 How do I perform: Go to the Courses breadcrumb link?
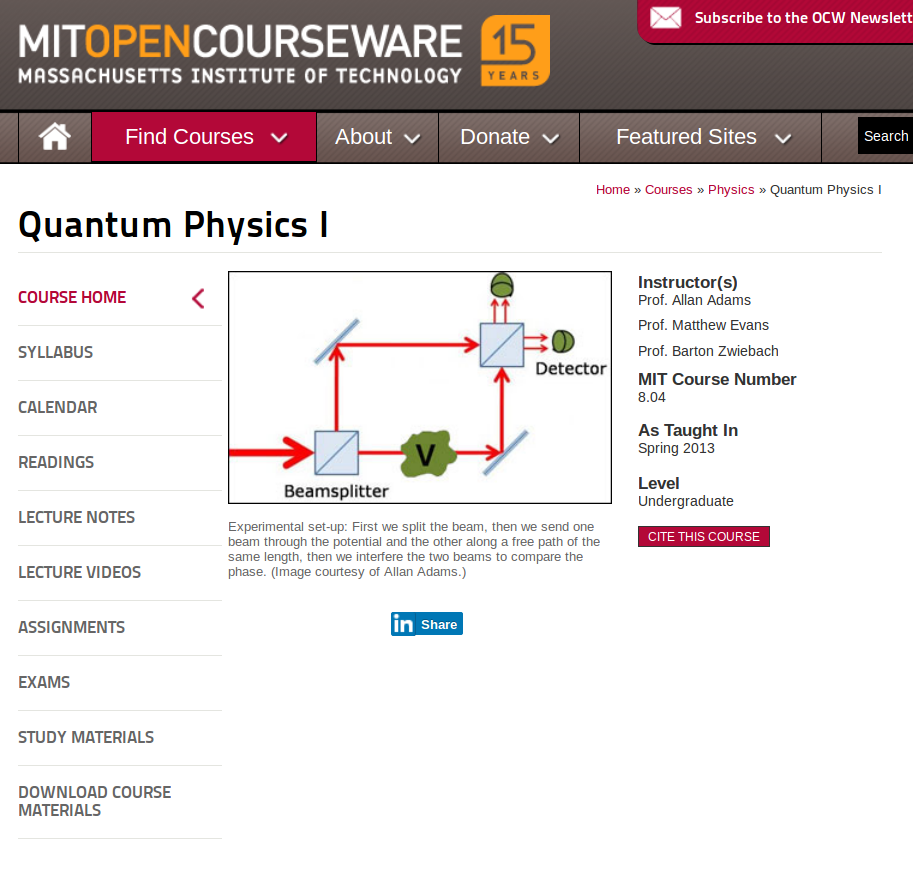tap(668, 190)
